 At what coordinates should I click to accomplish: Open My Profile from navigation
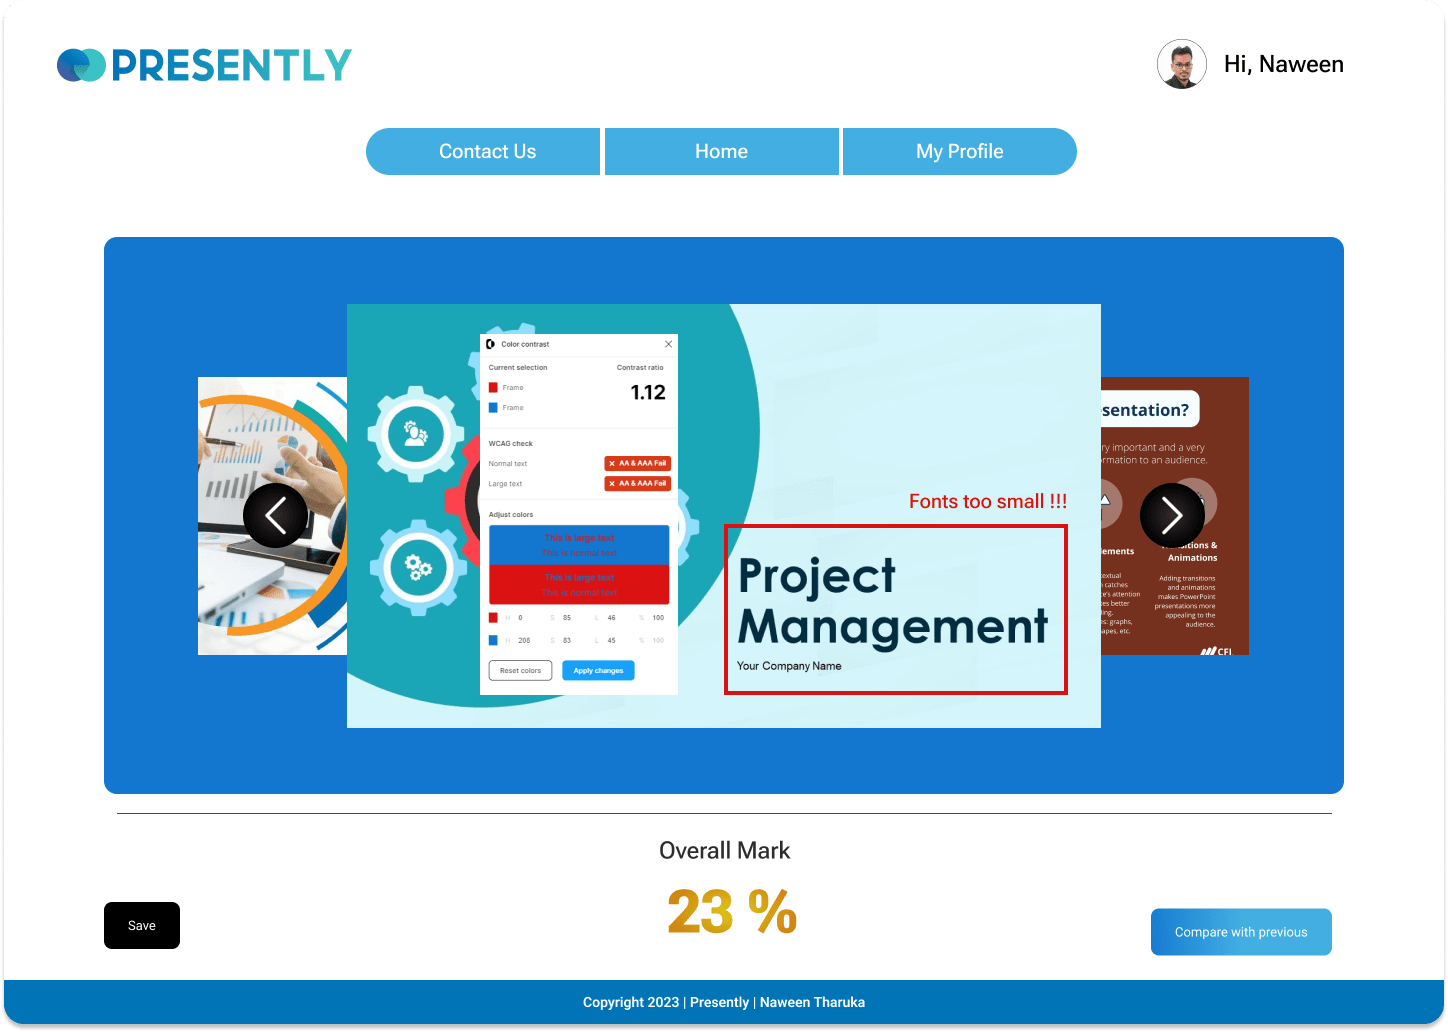(959, 152)
